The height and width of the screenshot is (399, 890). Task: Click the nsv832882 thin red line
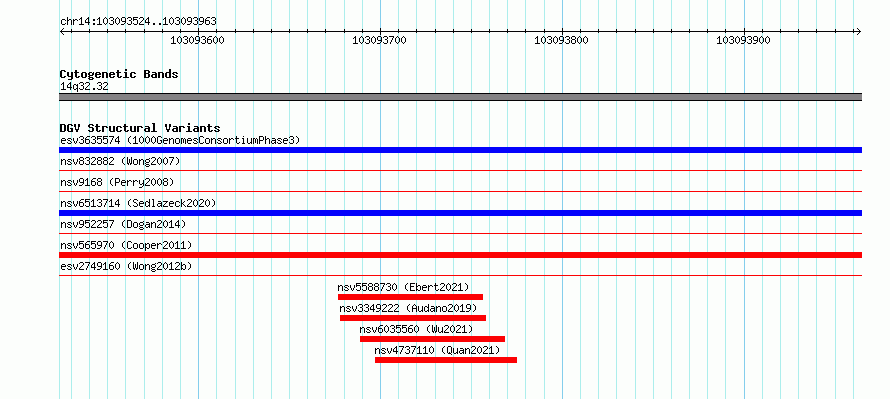460,170
